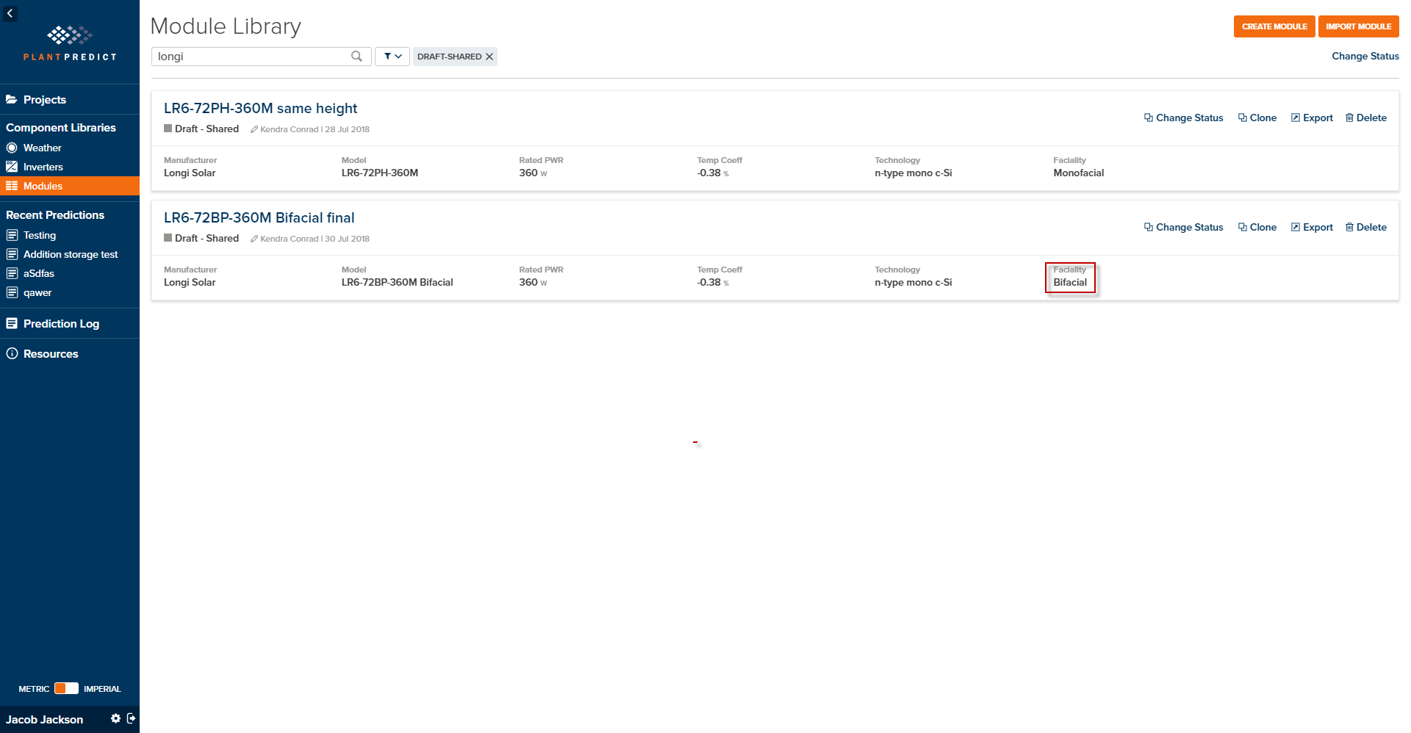Open the aSdfas recent prediction
The height and width of the screenshot is (733, 1411).
(x=38, y=274)
